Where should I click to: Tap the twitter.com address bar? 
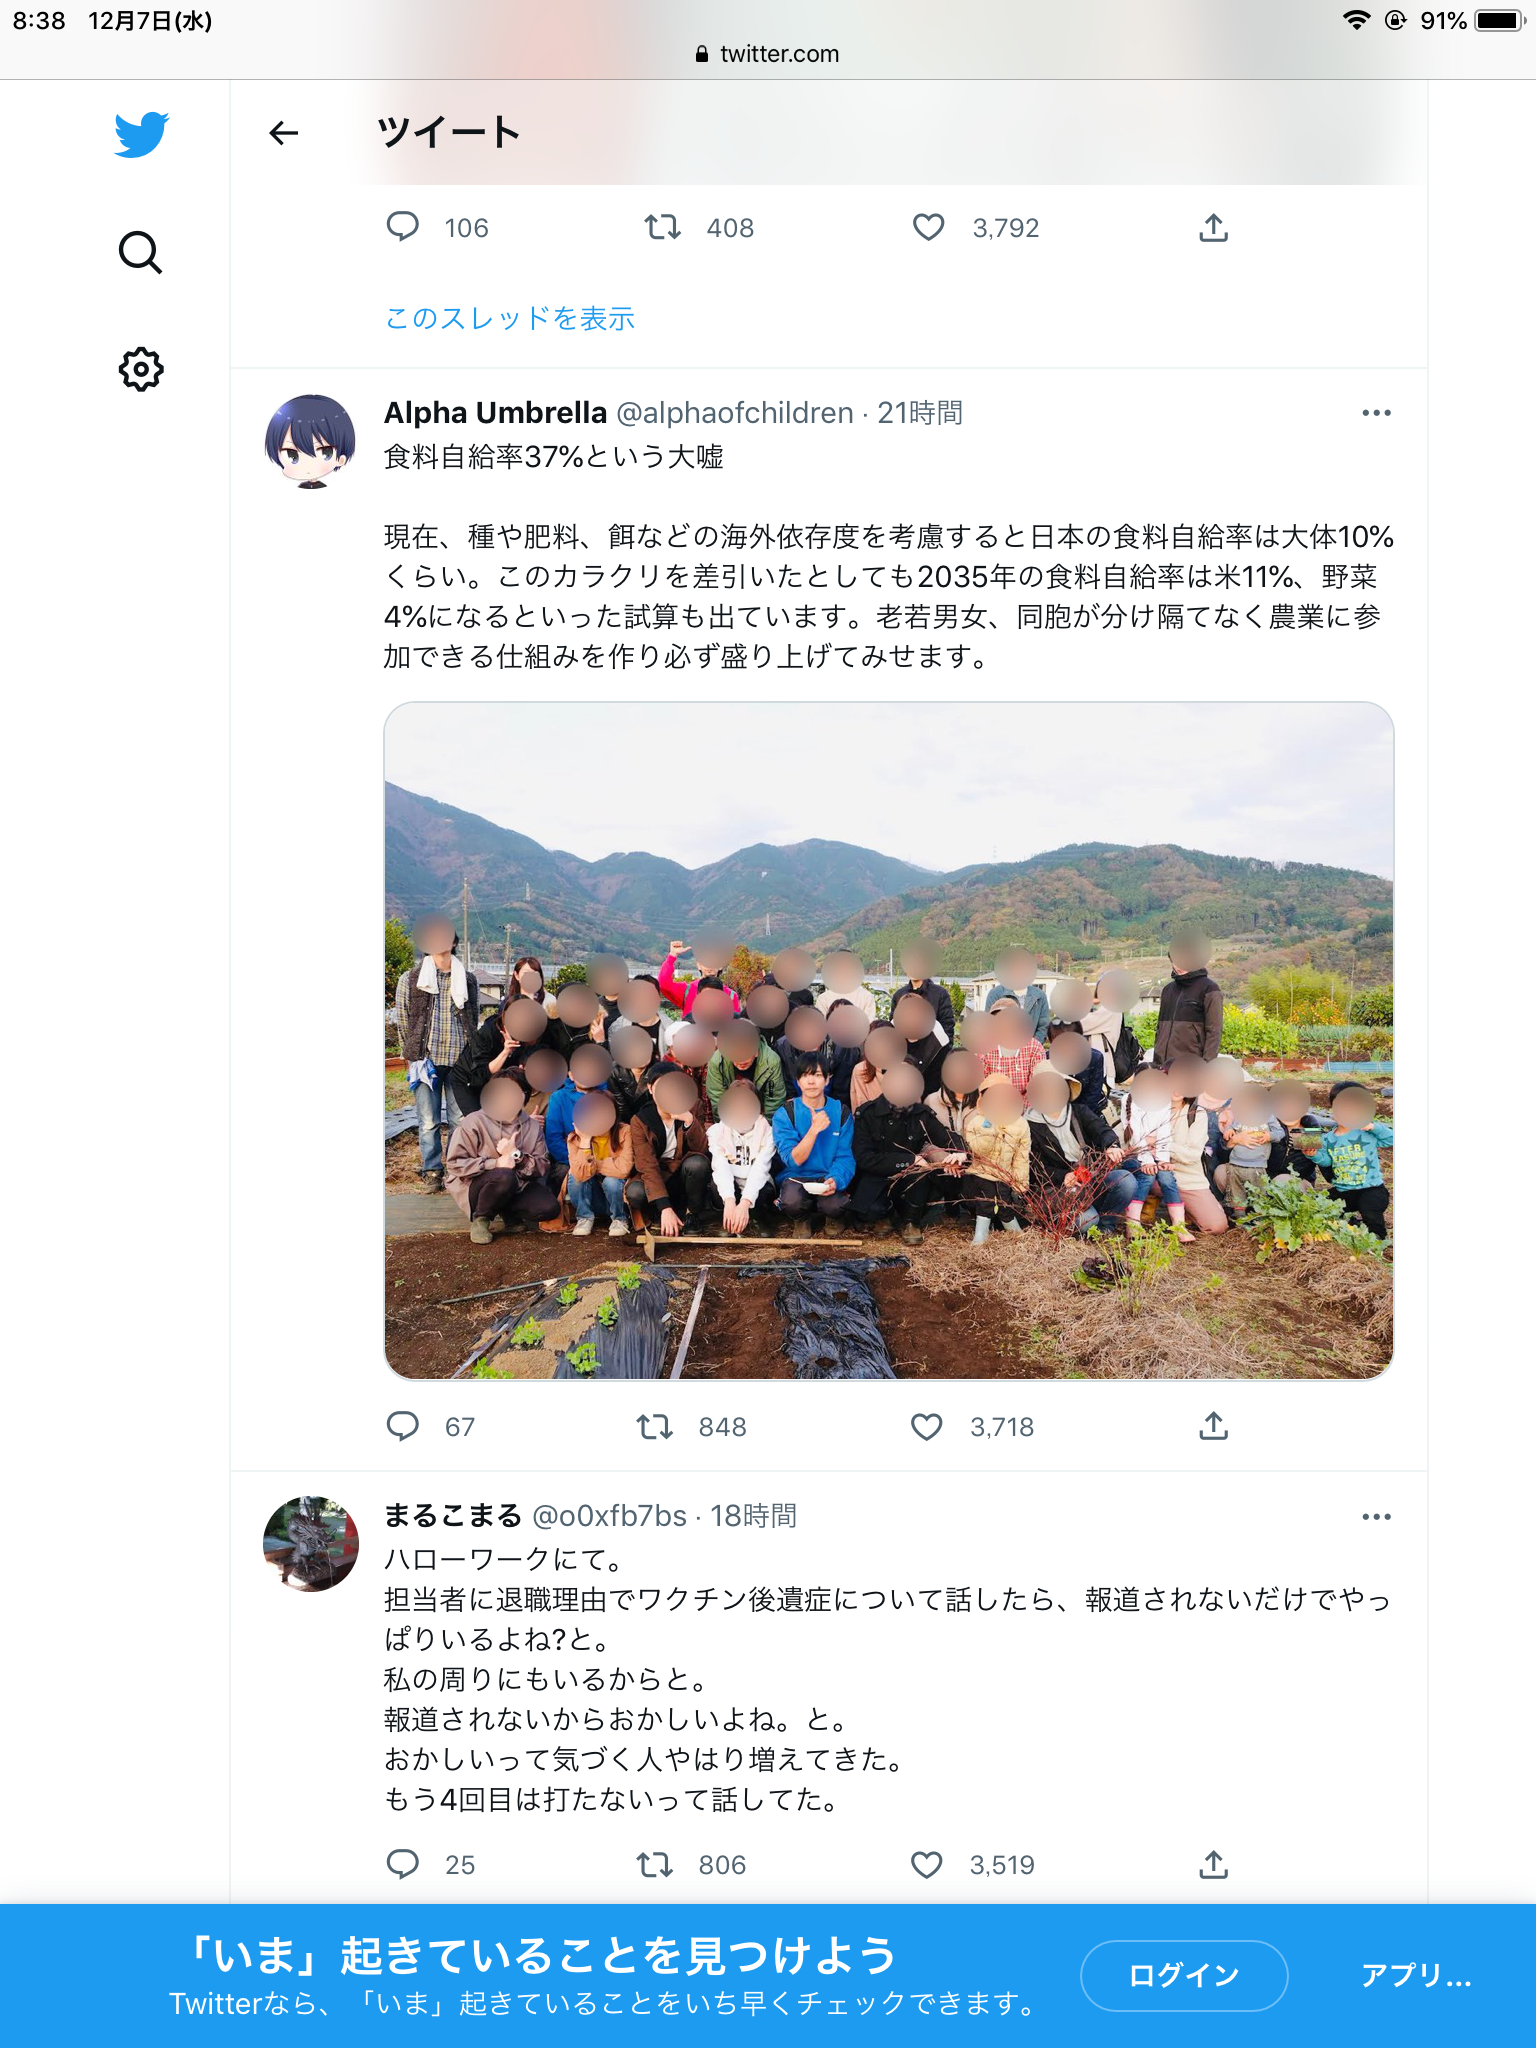[768, 54]
